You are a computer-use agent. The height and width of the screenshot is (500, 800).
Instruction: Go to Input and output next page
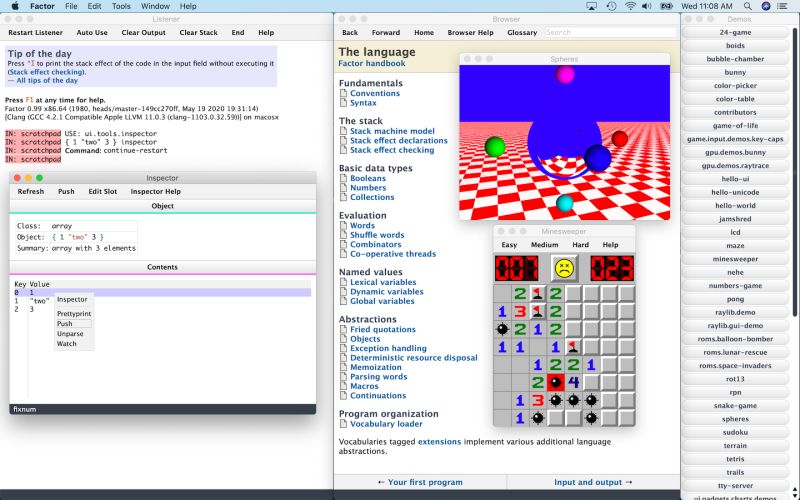[x=593, y=482]
